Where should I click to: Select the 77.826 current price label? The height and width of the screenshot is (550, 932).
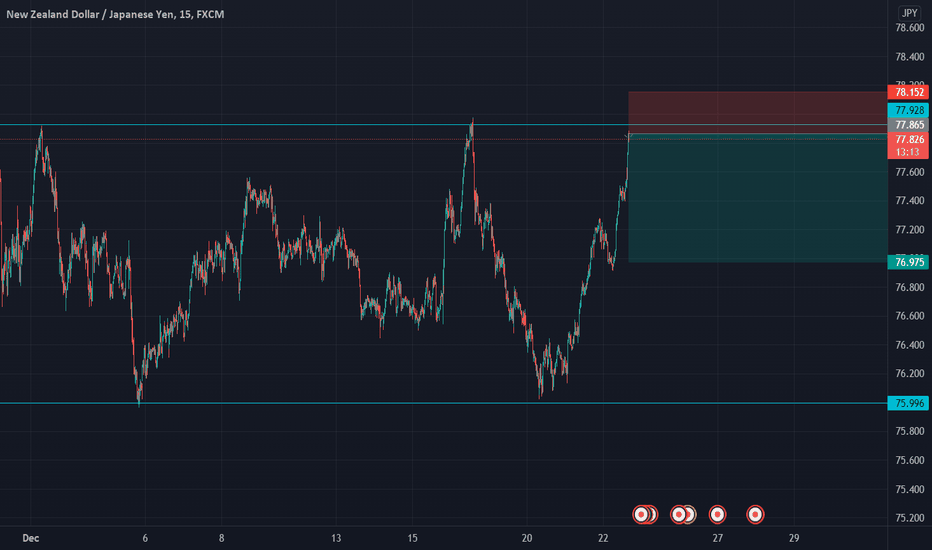point(908,139)
